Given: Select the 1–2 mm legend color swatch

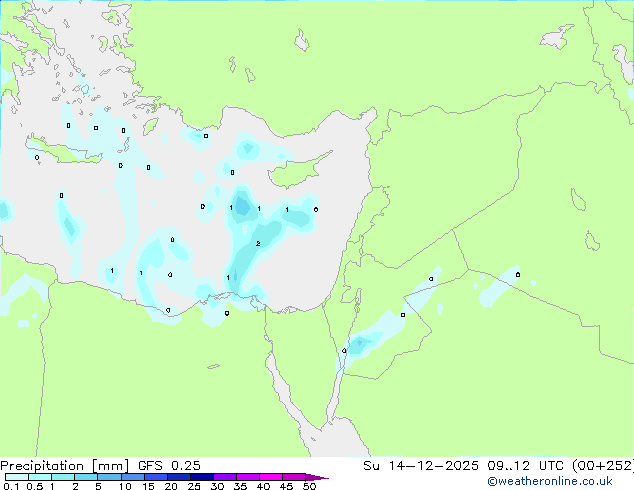Looking at the screenshot, I should [x=63, y=477].
